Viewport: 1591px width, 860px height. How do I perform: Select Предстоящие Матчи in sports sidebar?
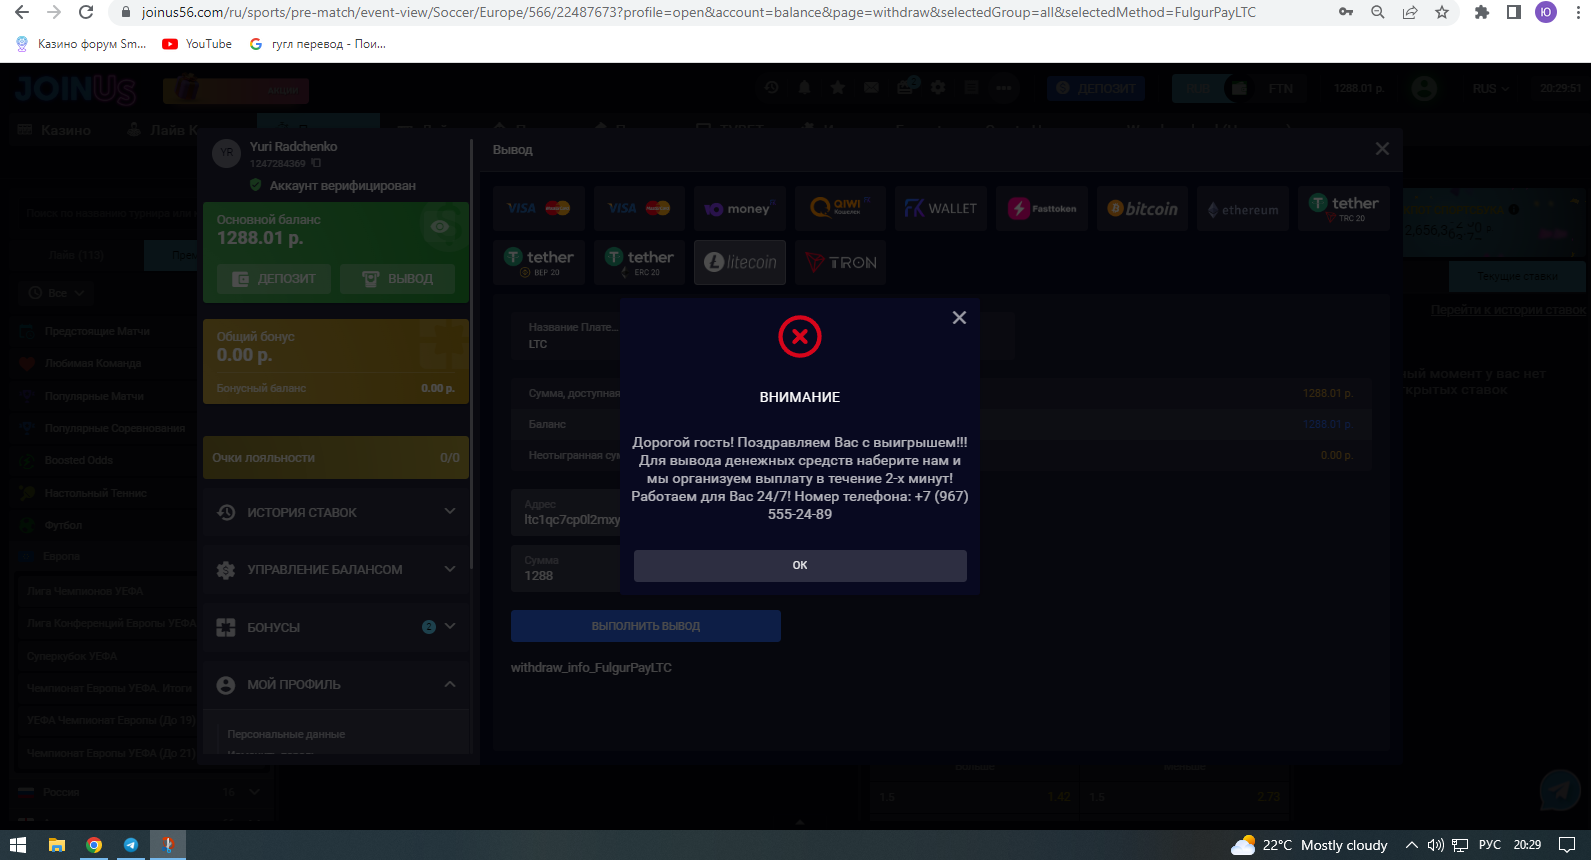pos(97,331)
